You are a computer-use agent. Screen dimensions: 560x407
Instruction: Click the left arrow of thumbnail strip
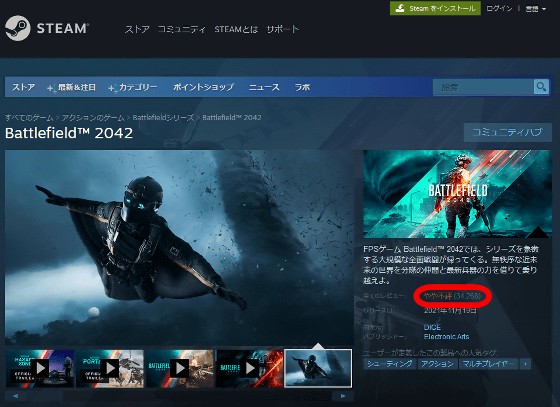15,396
